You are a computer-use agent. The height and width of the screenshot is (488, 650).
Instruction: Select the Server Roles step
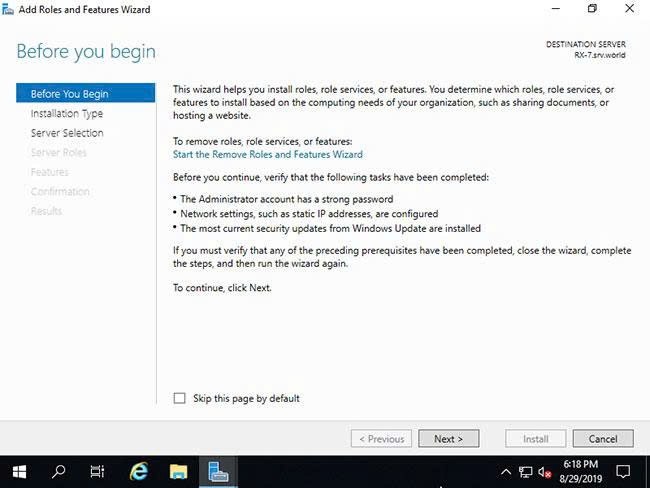58,152
